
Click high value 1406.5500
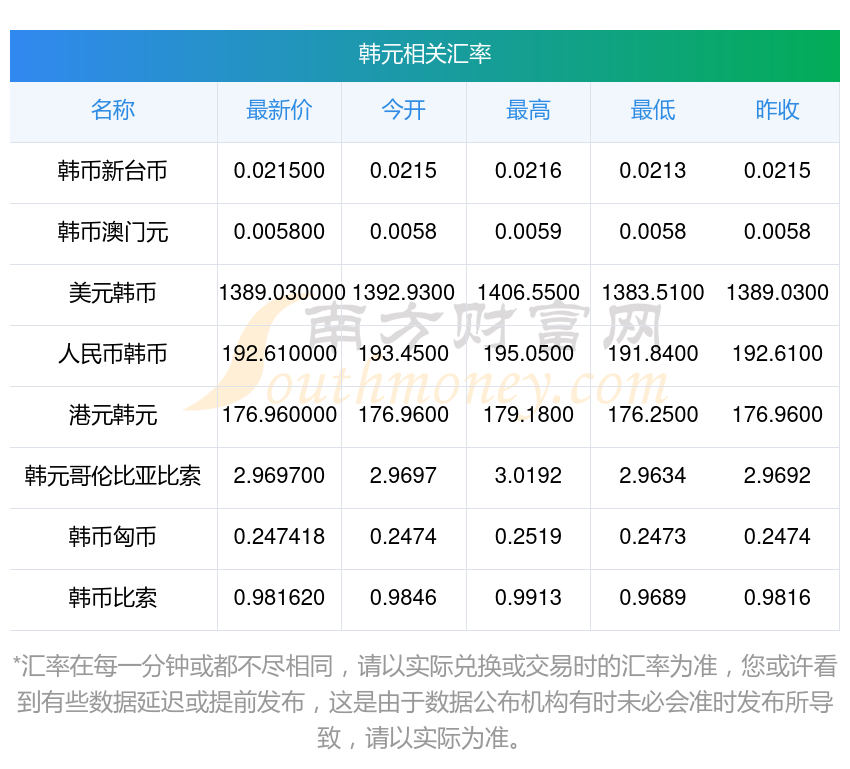point(528,293)
